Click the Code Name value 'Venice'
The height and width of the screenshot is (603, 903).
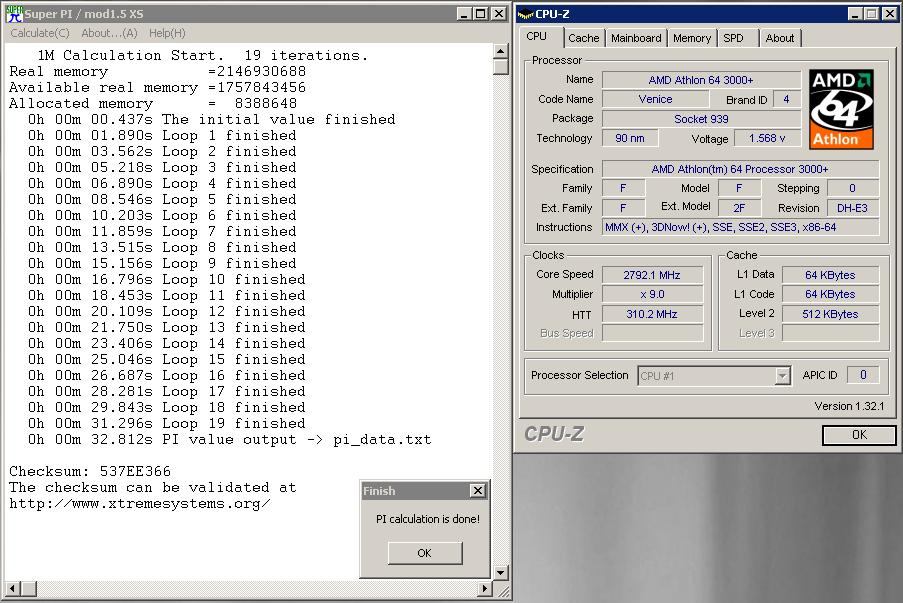655,99
